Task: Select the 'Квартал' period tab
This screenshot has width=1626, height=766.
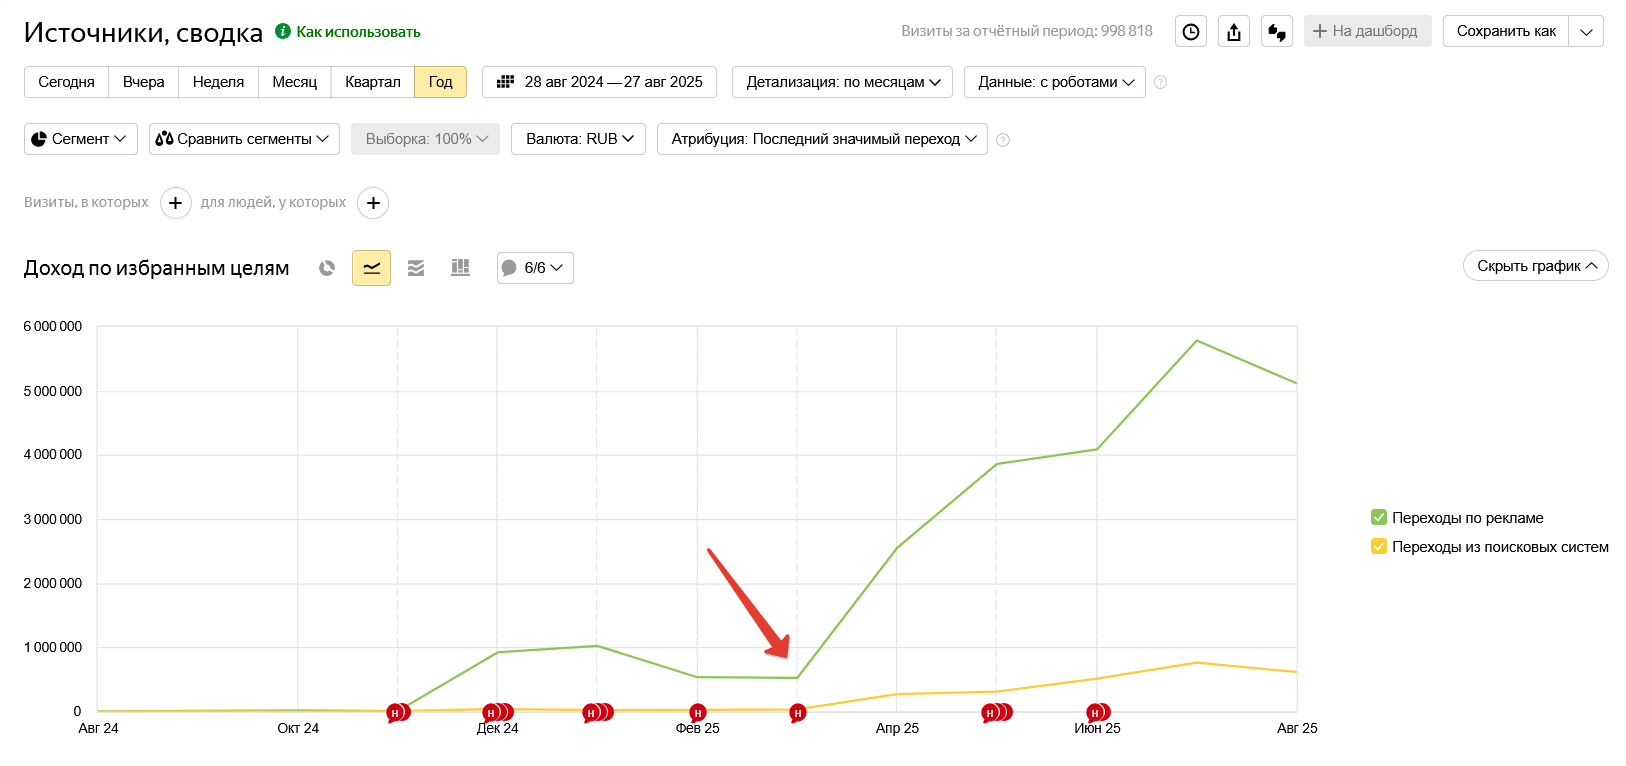Action: (x=372, y=82)
